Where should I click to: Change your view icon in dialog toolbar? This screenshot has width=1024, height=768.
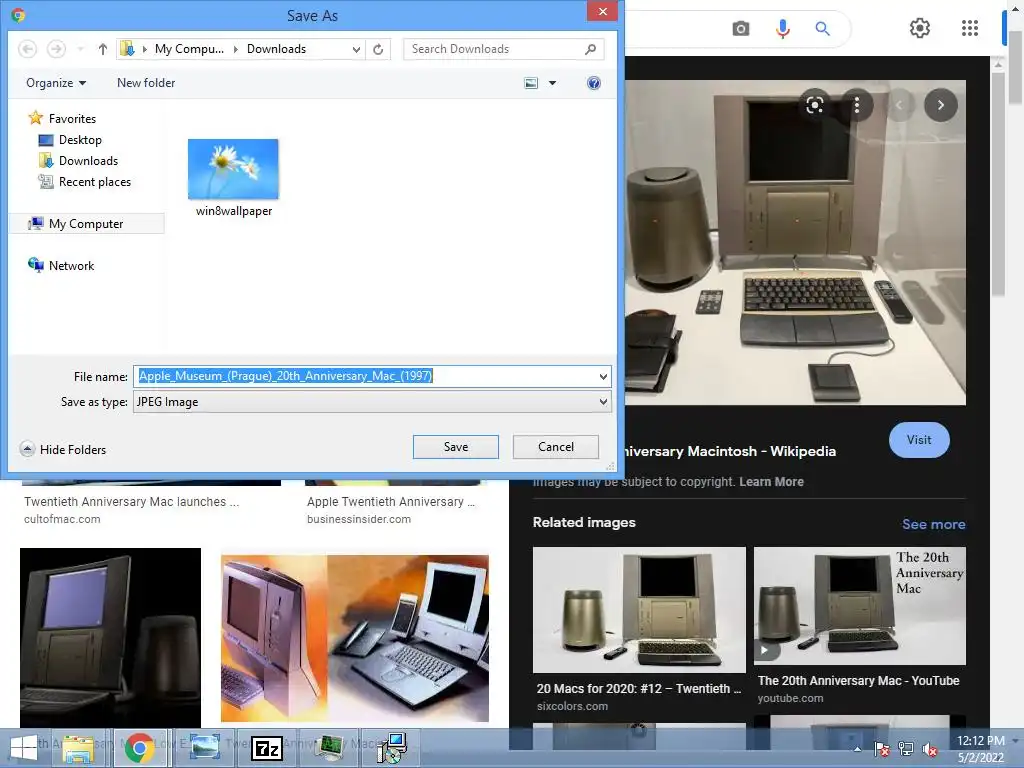click(531, 83)
